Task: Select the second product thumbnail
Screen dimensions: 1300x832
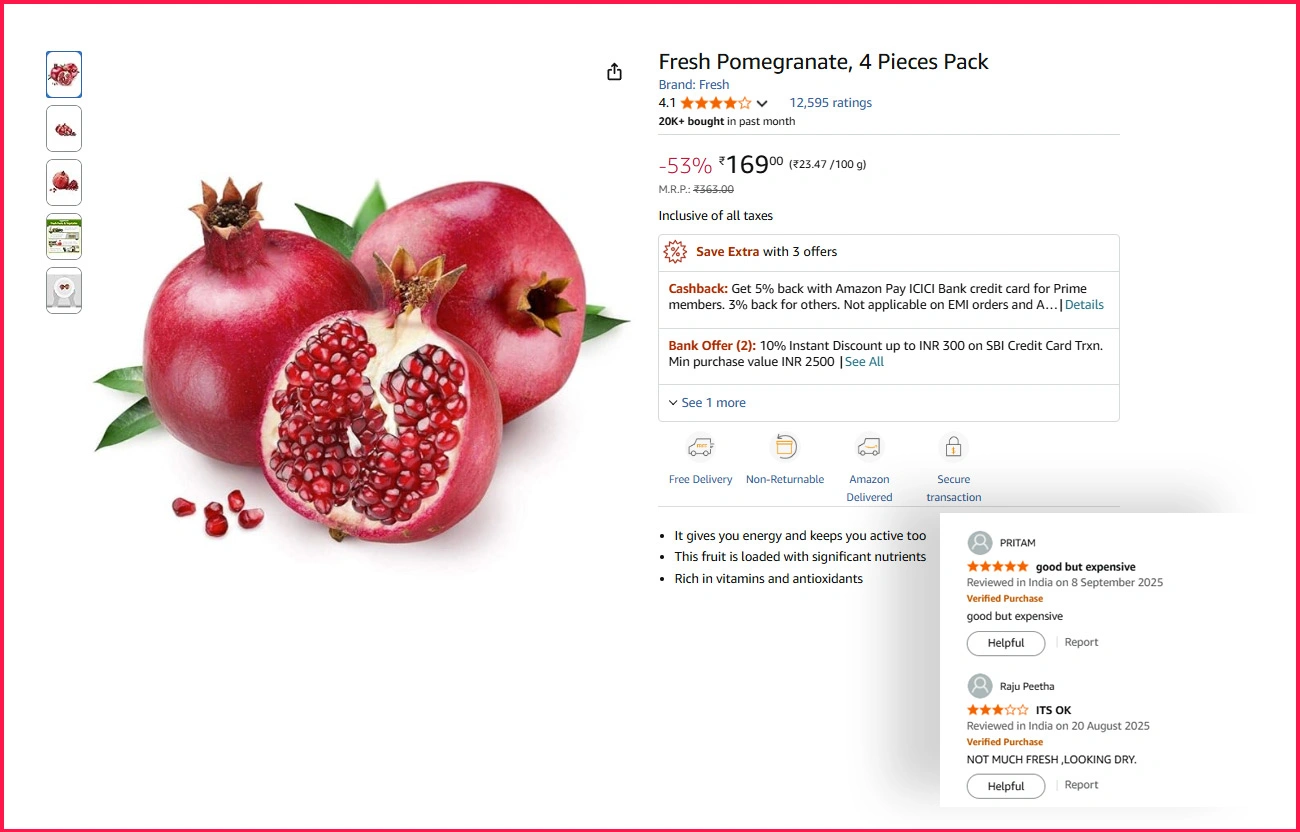Action: (x=64, y=129)
